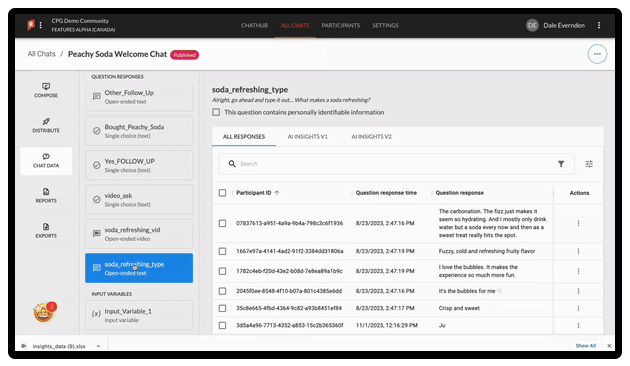Select Yes_FOLLOW_UP question
The image size is (630, 366).
(x=139, y=165)
